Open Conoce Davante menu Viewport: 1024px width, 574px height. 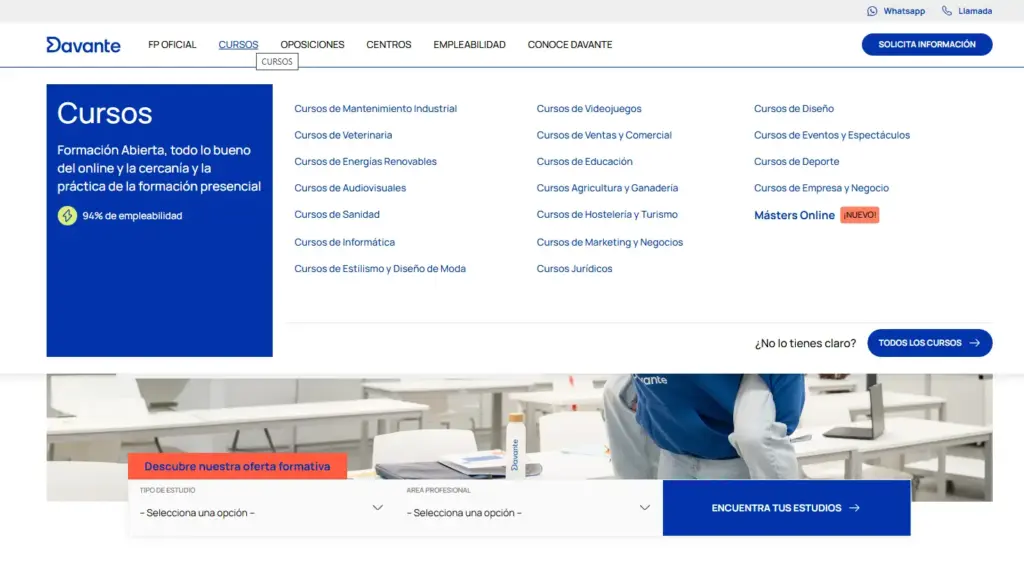570,44
